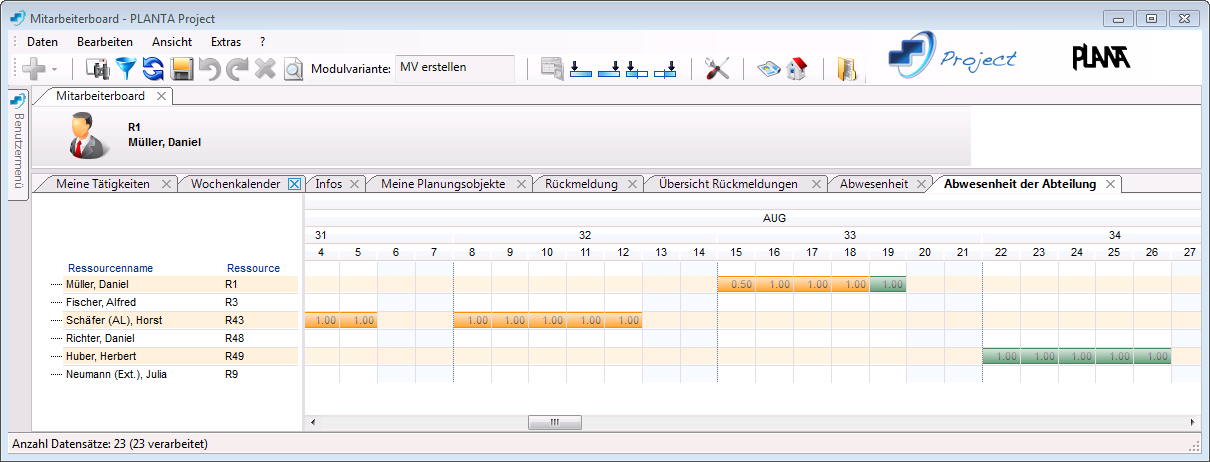The height and width of the screenshot is (462, 1210).
Task: Click the house home icon in toolbar
Action: point(797,68)
